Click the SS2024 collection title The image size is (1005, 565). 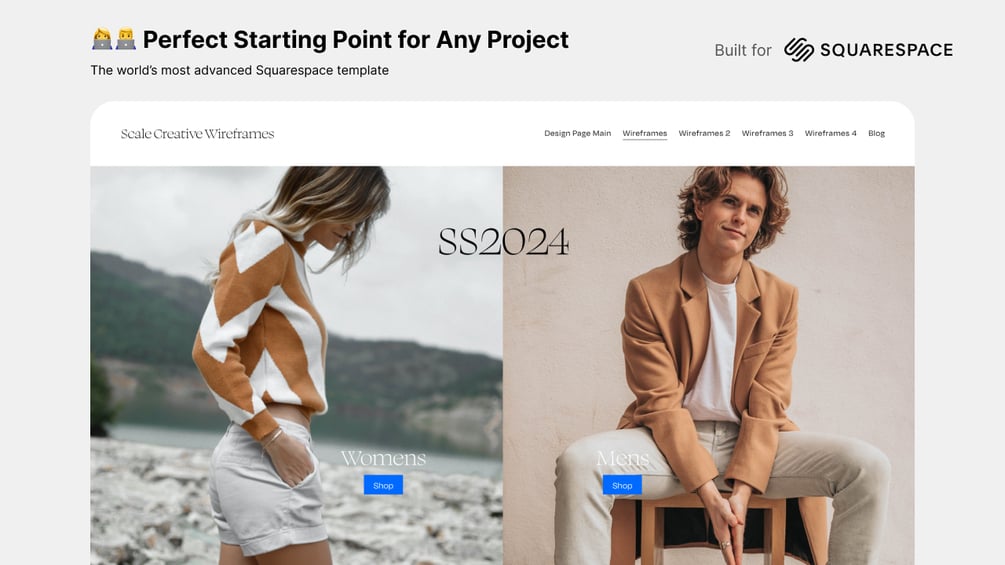pyautogui.click(x=503, y=242)
